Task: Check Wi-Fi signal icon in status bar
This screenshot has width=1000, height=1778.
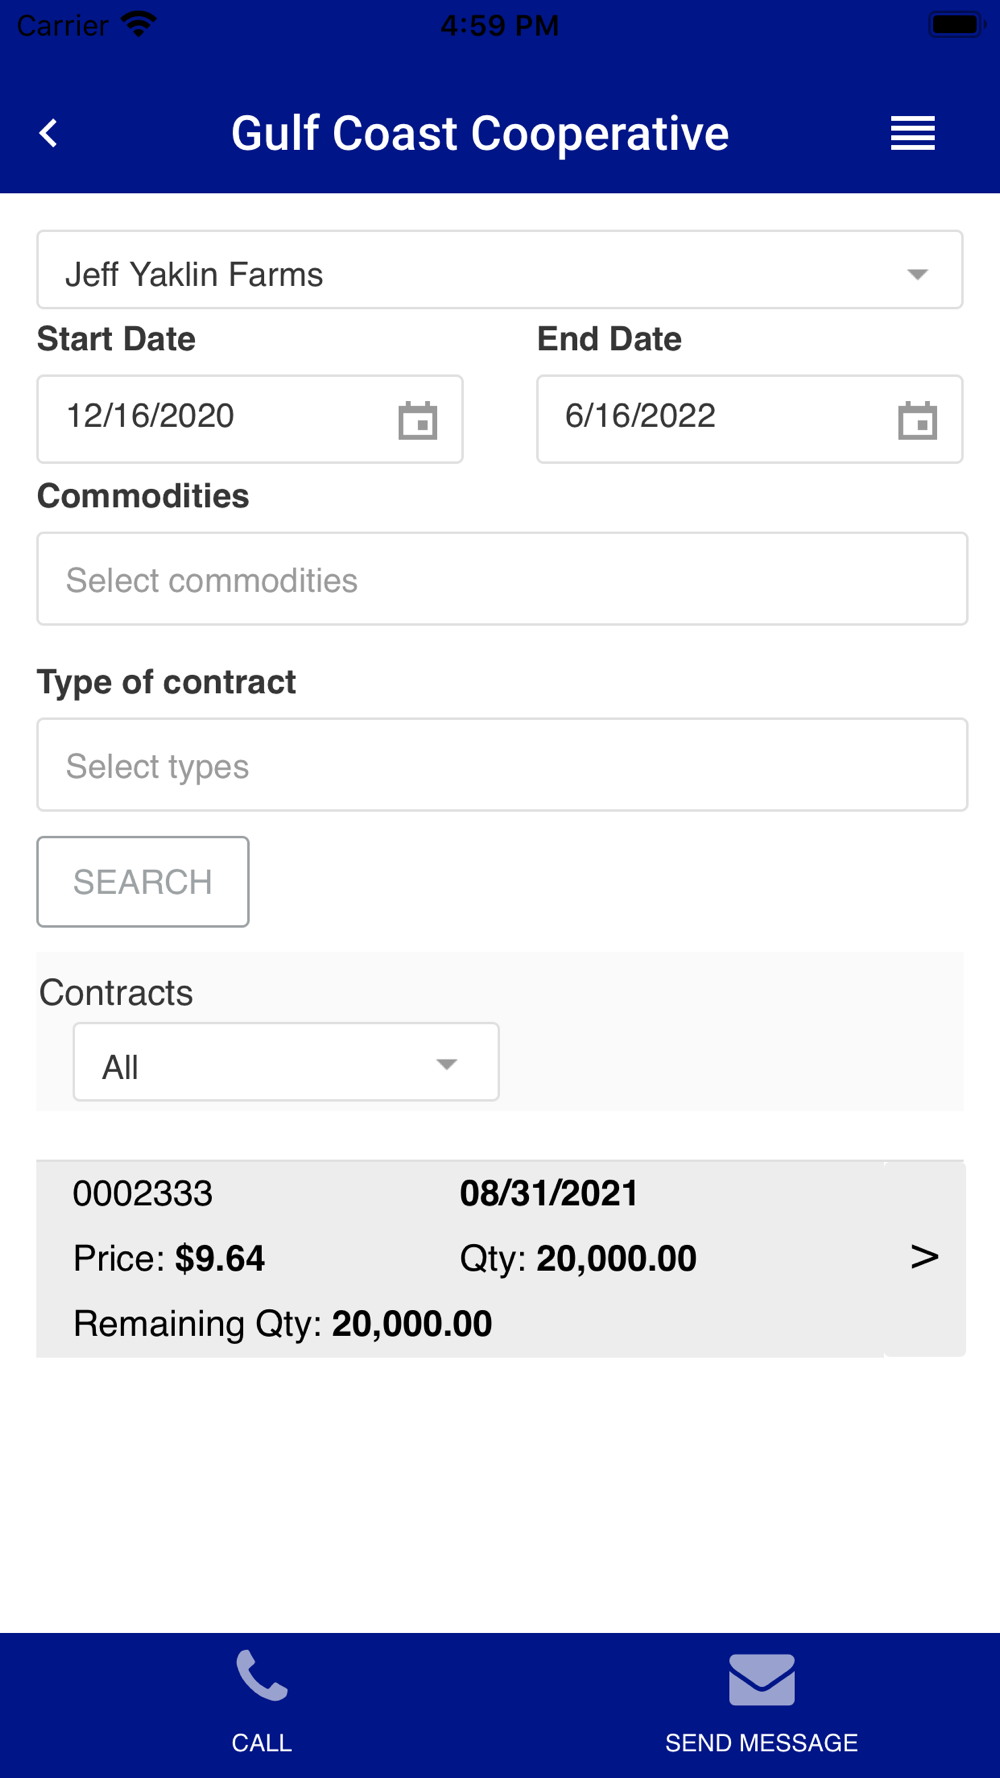Action: pos(139,24)
